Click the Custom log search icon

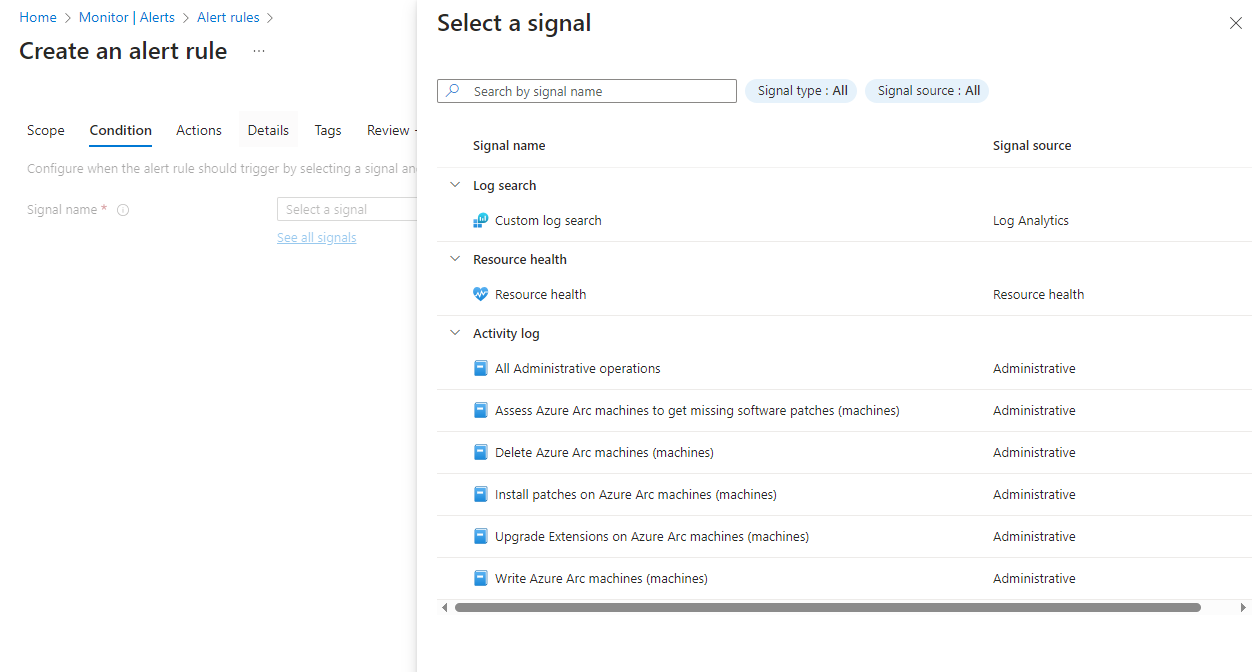pyautogui.click(x=481, y=220)
